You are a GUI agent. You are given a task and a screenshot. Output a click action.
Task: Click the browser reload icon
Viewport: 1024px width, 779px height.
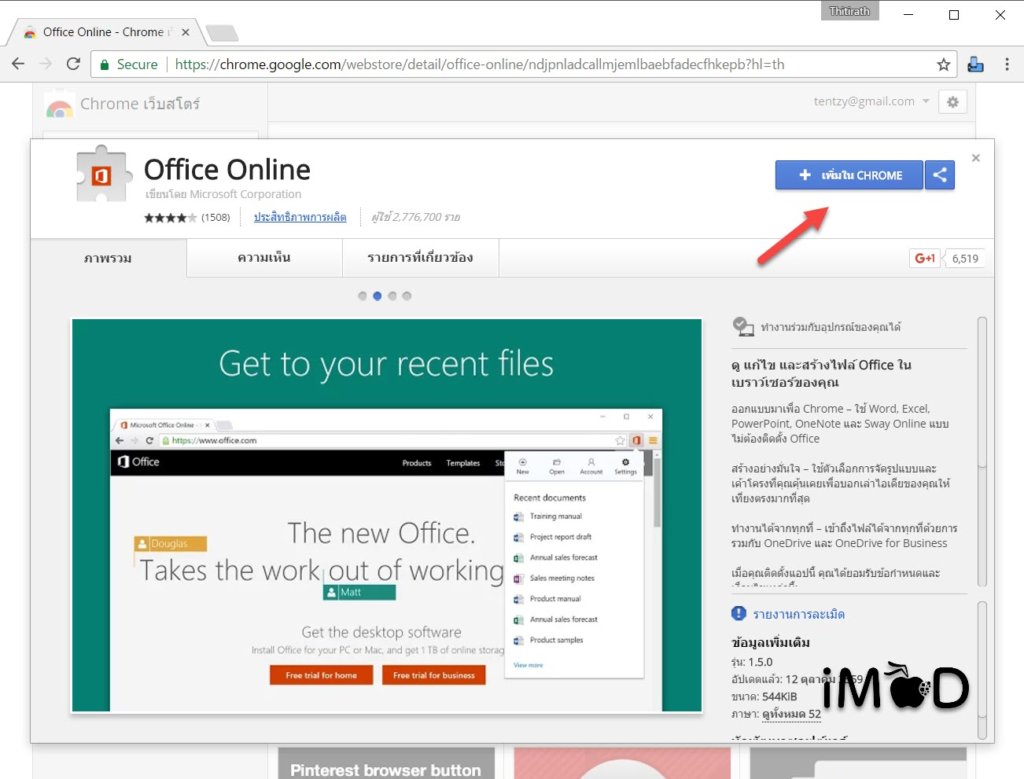[x=73, y=64]
